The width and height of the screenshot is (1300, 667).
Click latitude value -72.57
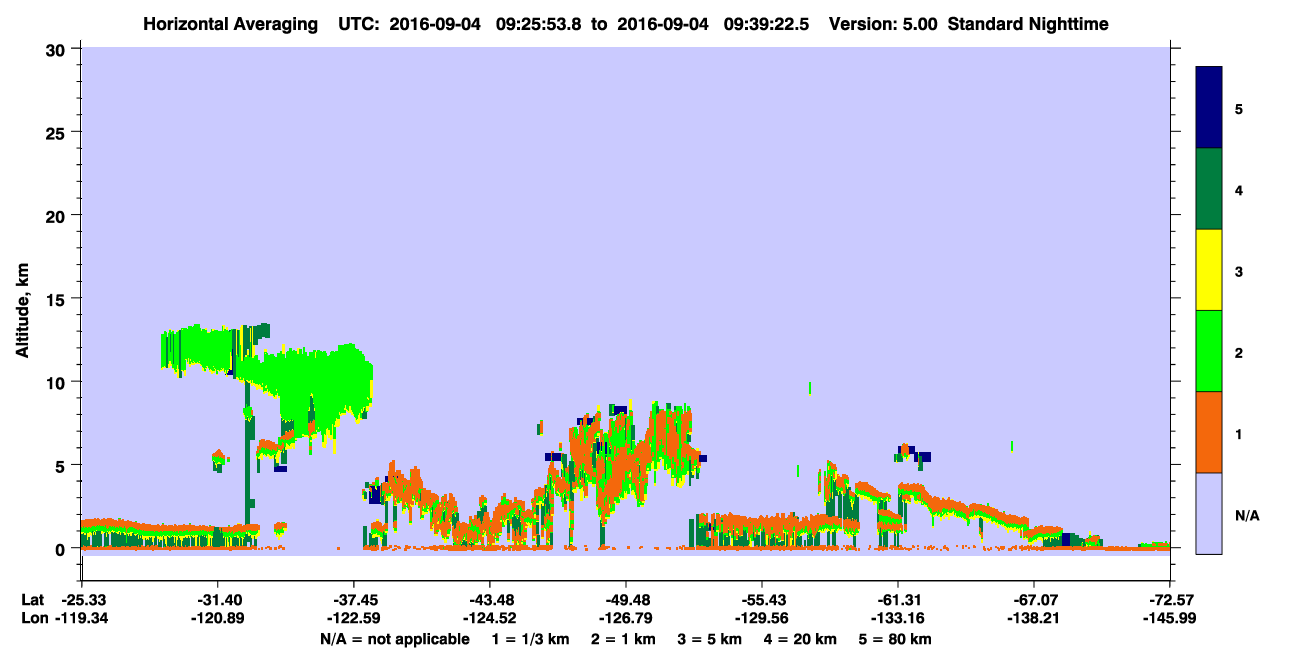1170,599
